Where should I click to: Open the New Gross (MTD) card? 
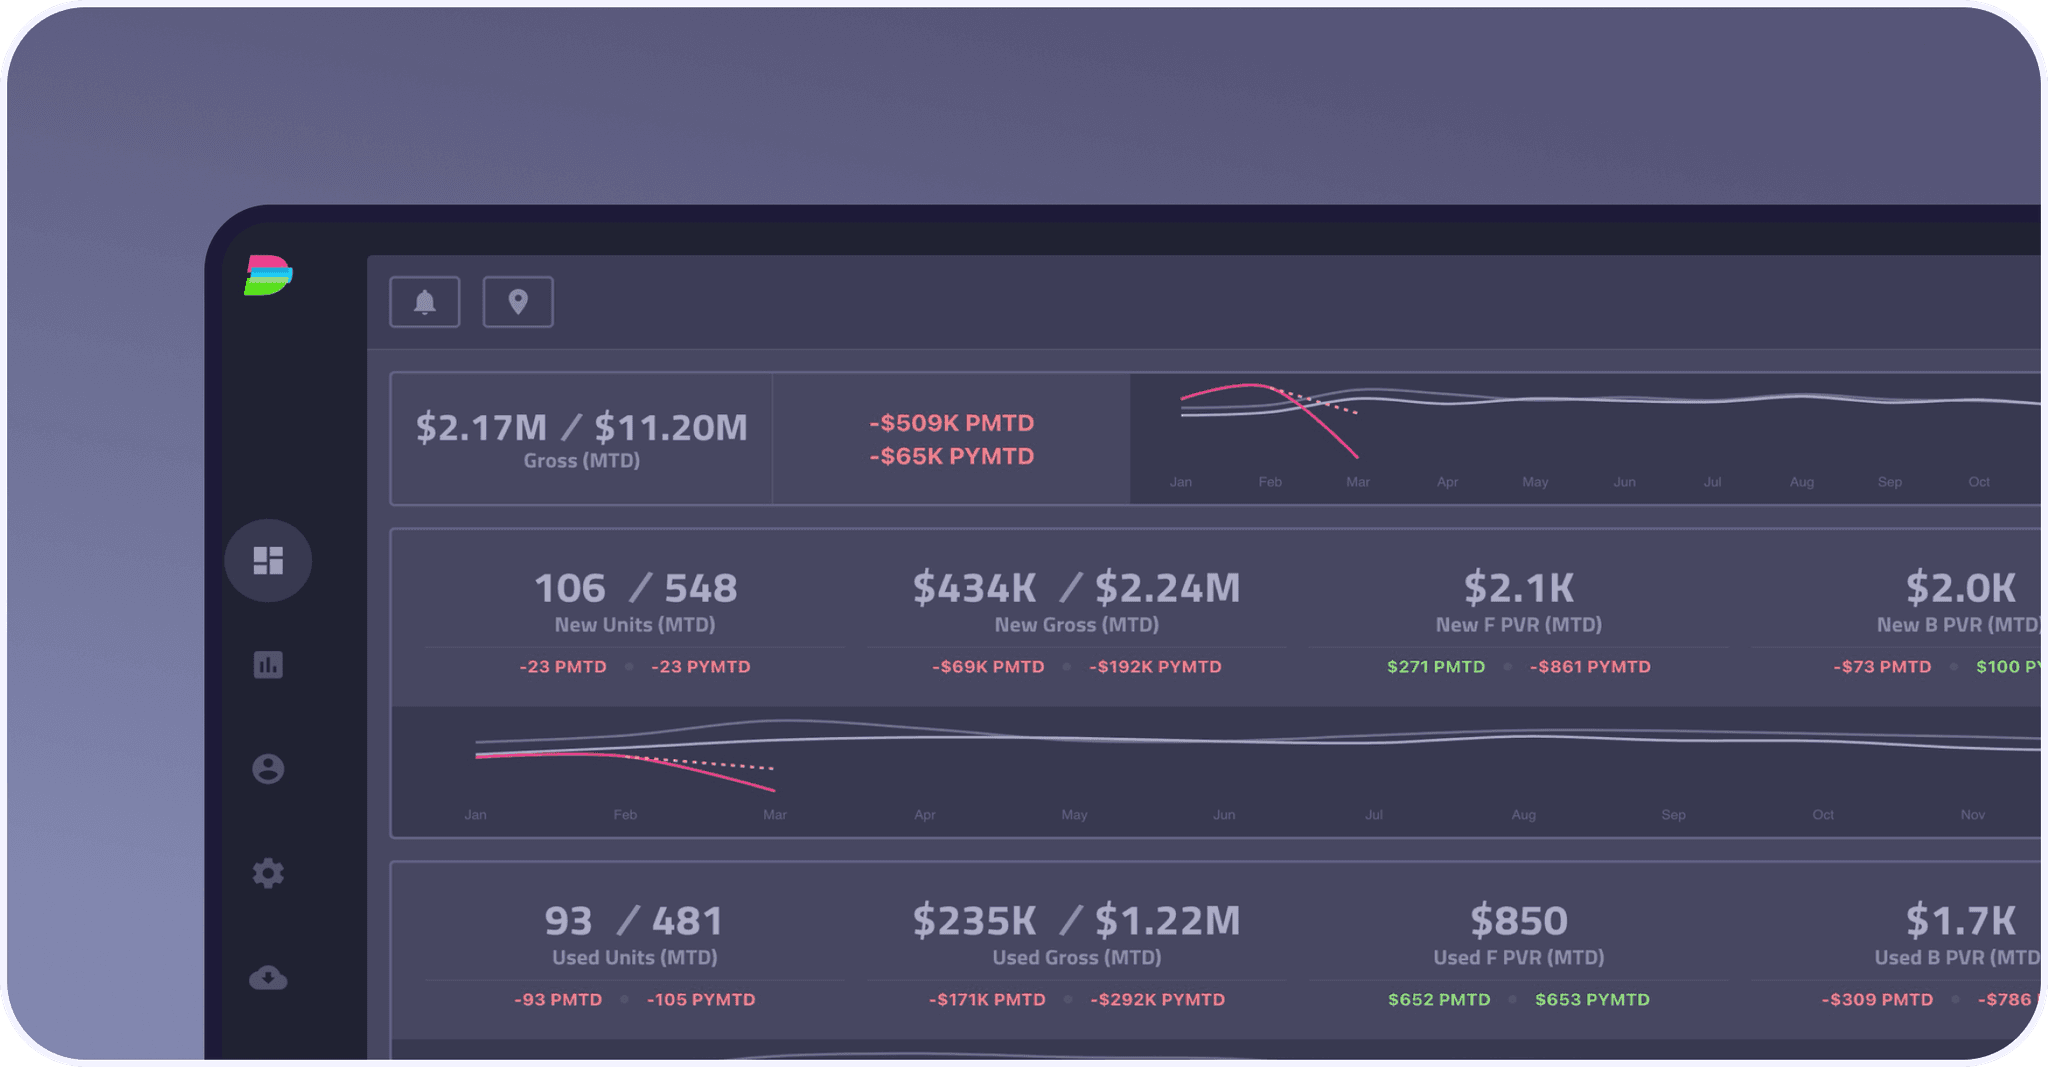[x=1076, y=600]
